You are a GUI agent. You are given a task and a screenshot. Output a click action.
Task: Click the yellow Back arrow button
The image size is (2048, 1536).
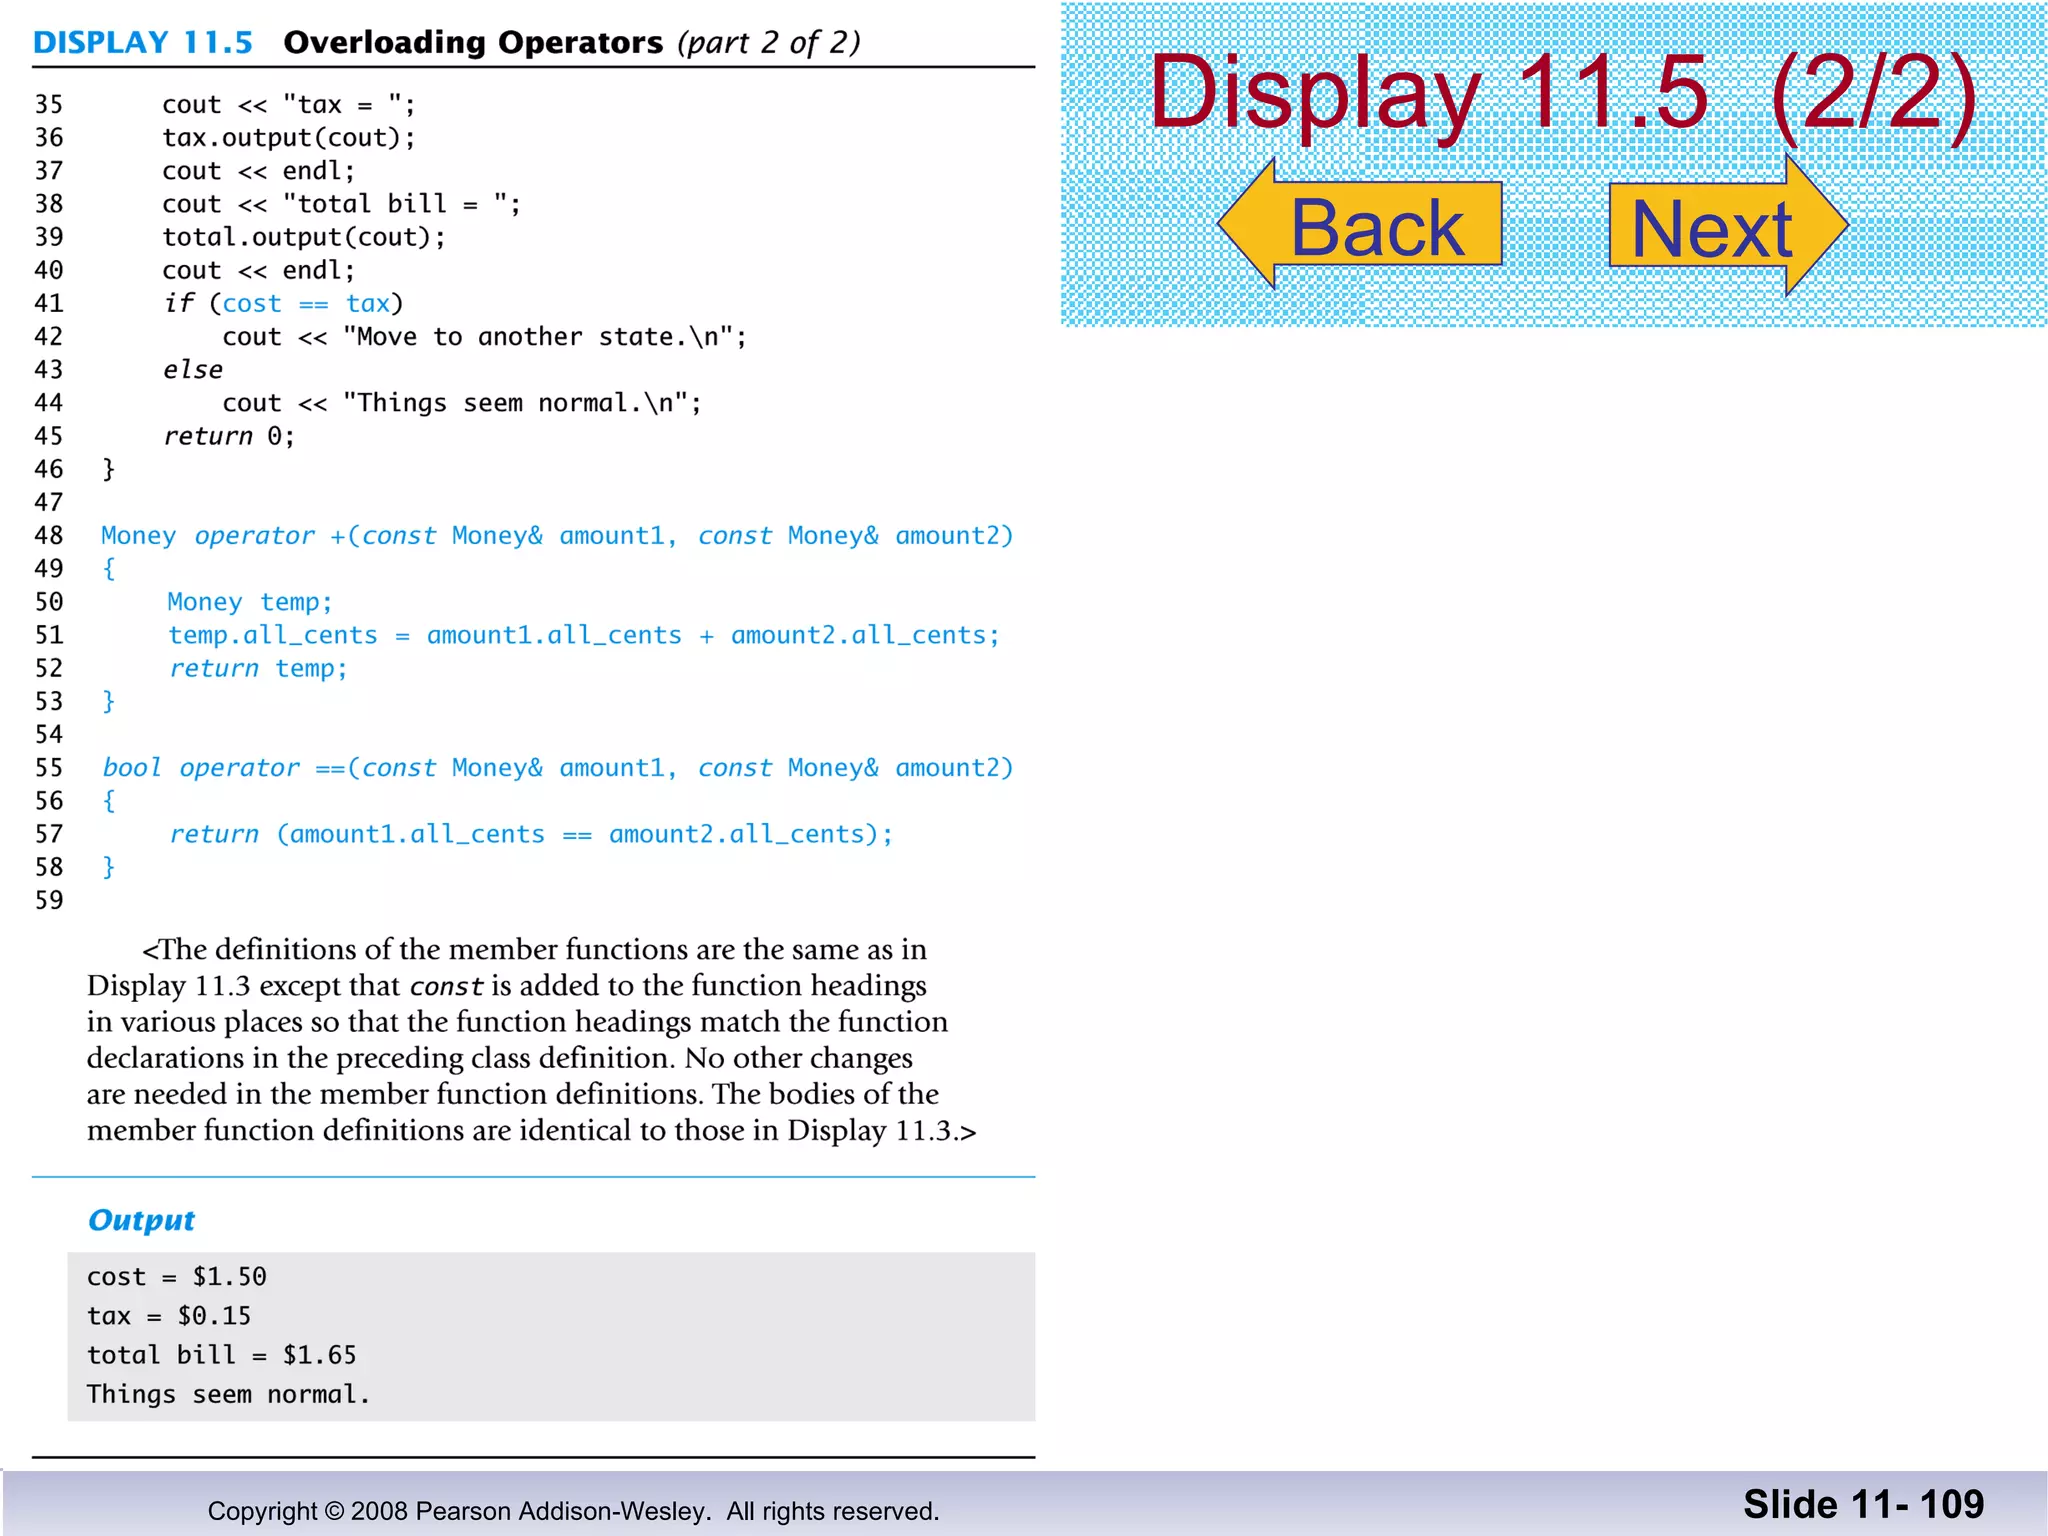[x=1361, y=225]
